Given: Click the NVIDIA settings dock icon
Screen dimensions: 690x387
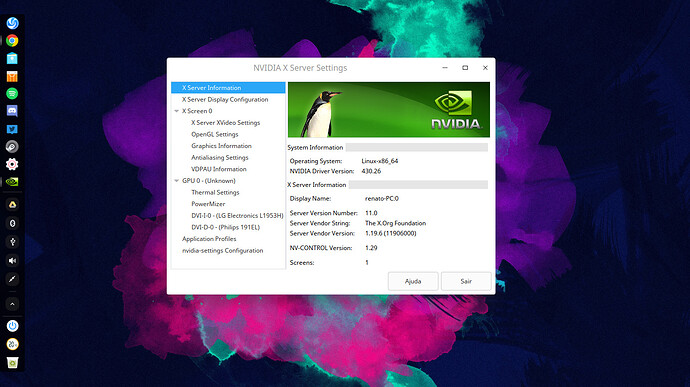Looking at the screenshot, I should click(12, 182).
